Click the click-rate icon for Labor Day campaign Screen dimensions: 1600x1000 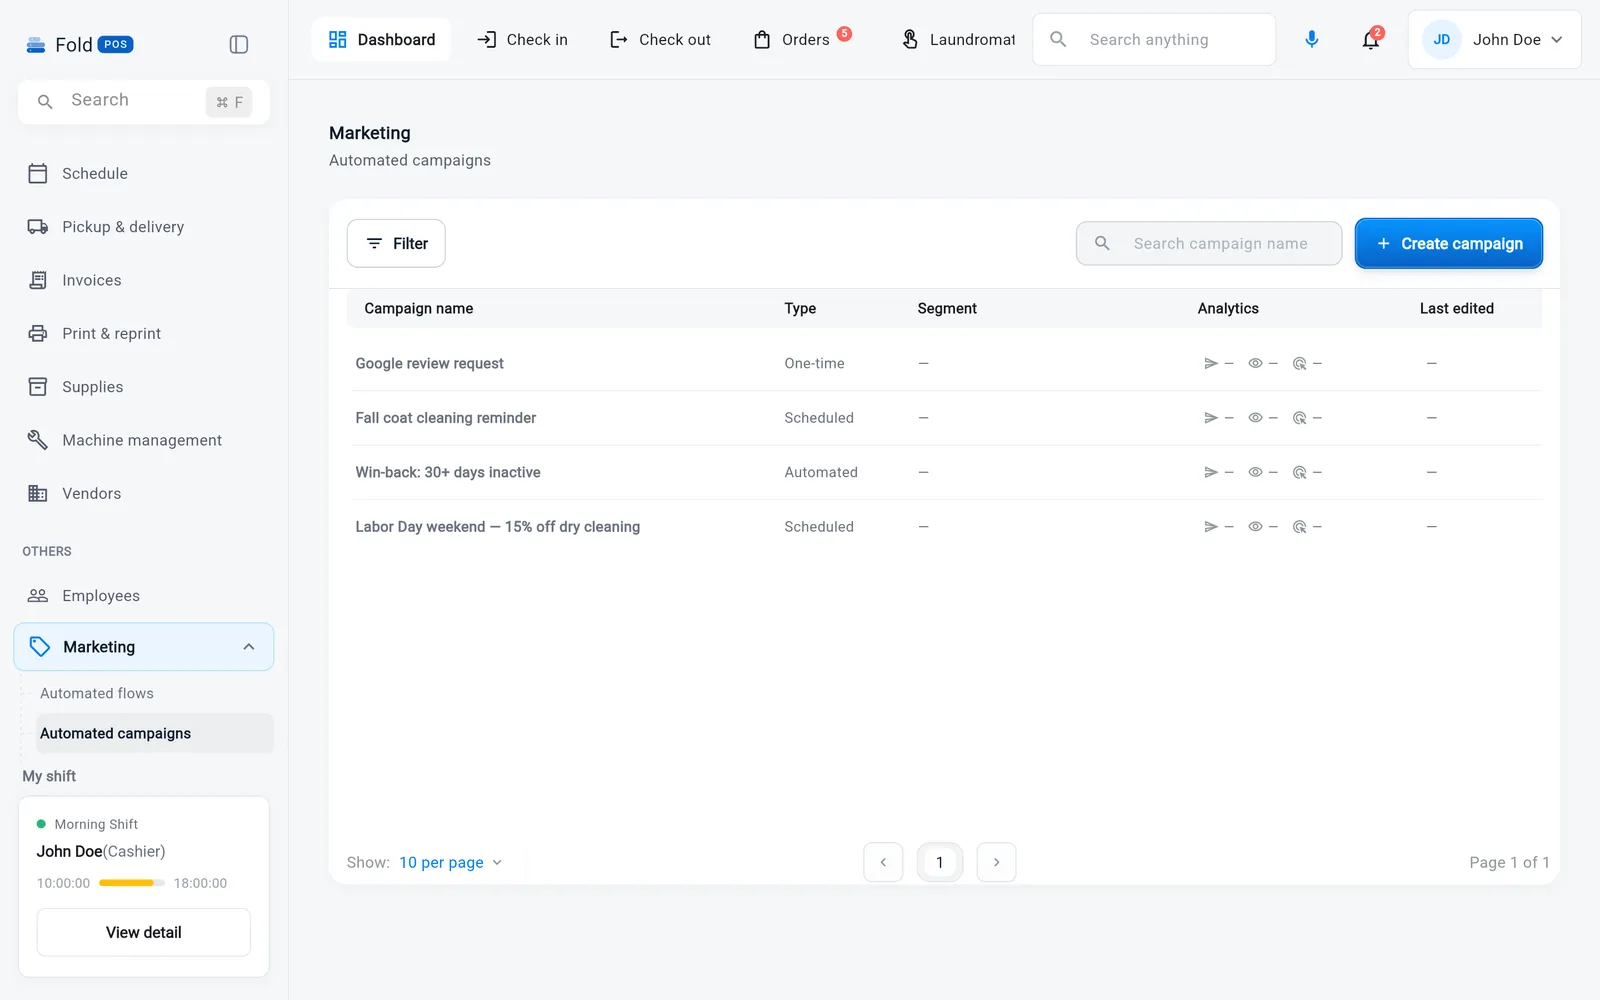pyautogui.click(x=1299, y=527)
